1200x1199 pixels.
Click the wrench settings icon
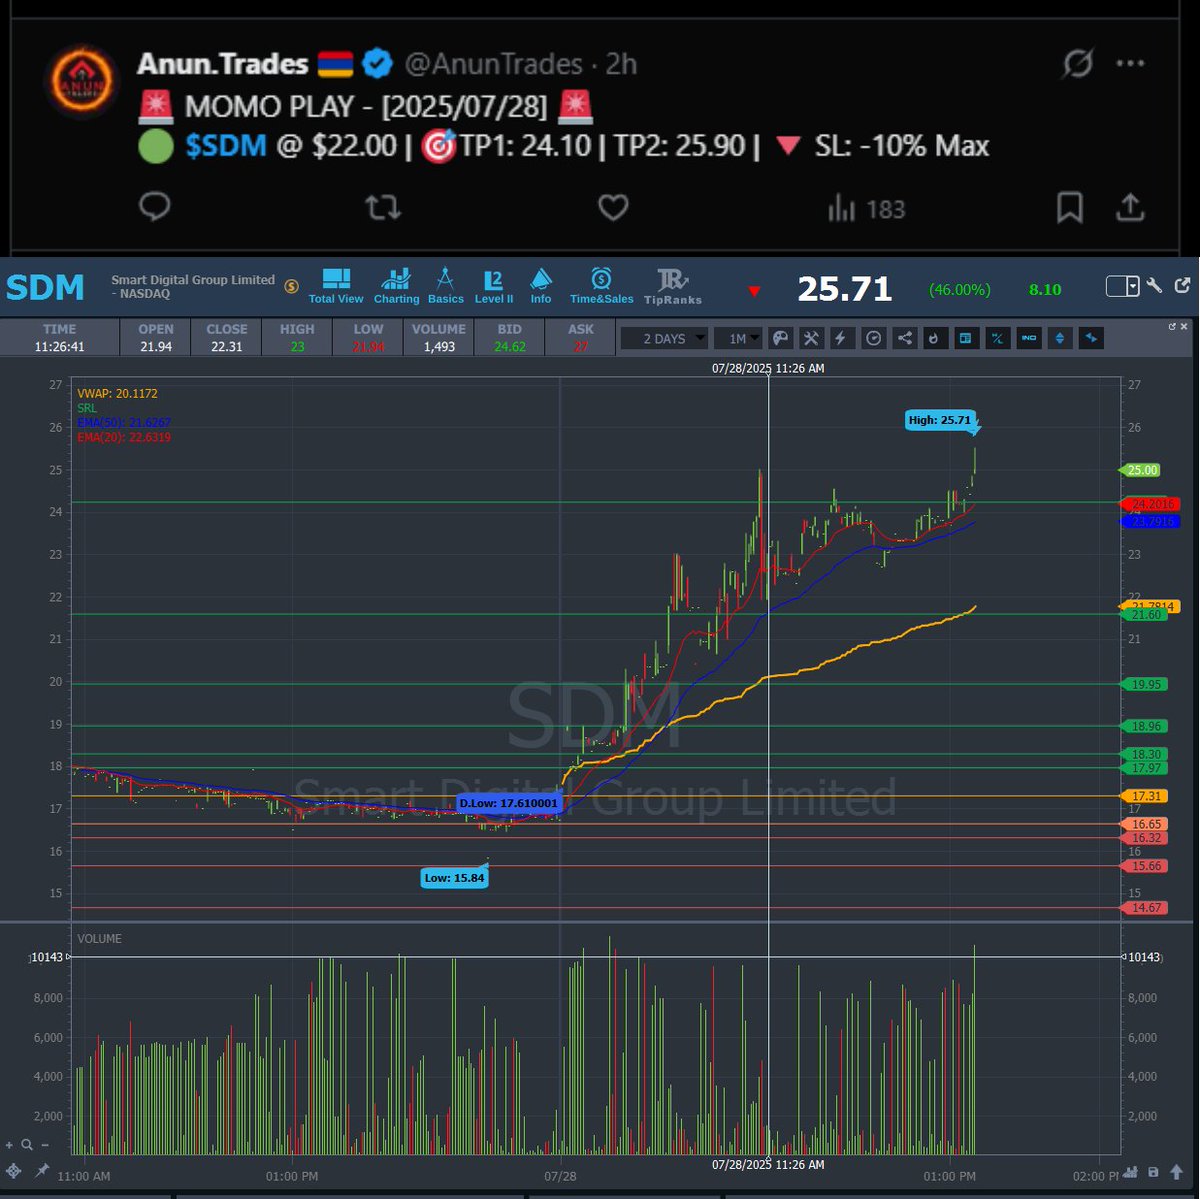1154,286
